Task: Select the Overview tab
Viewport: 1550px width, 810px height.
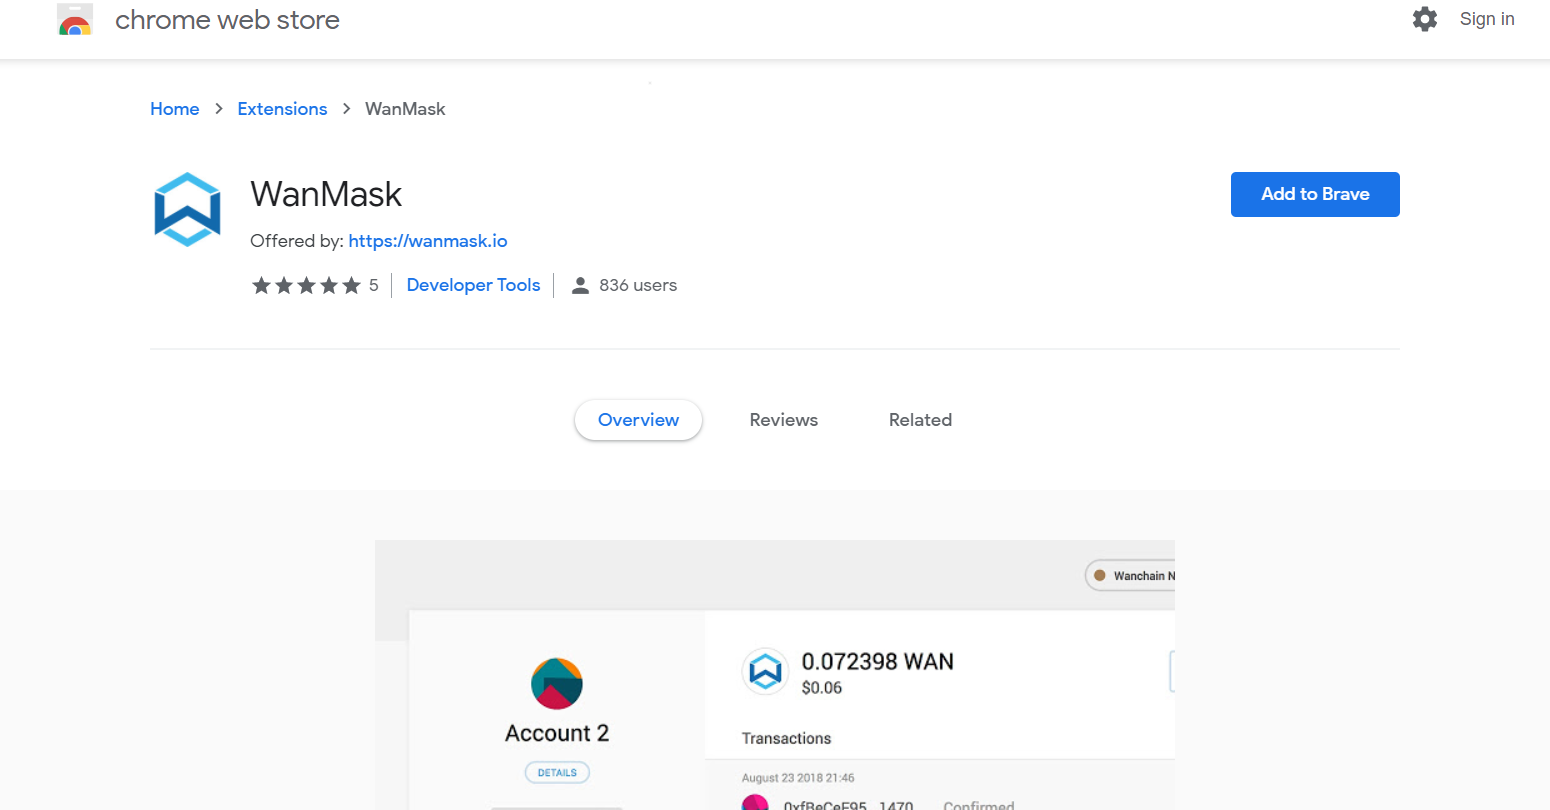Action: (638, 420)
